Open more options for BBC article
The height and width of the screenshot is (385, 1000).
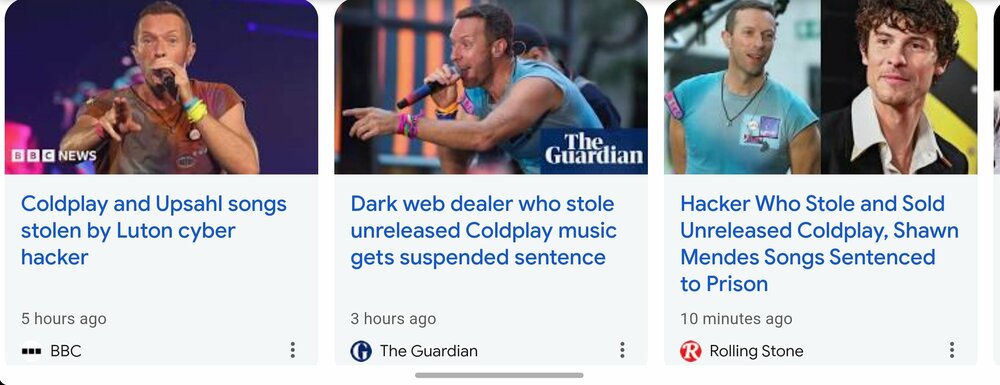coord(292,350)
